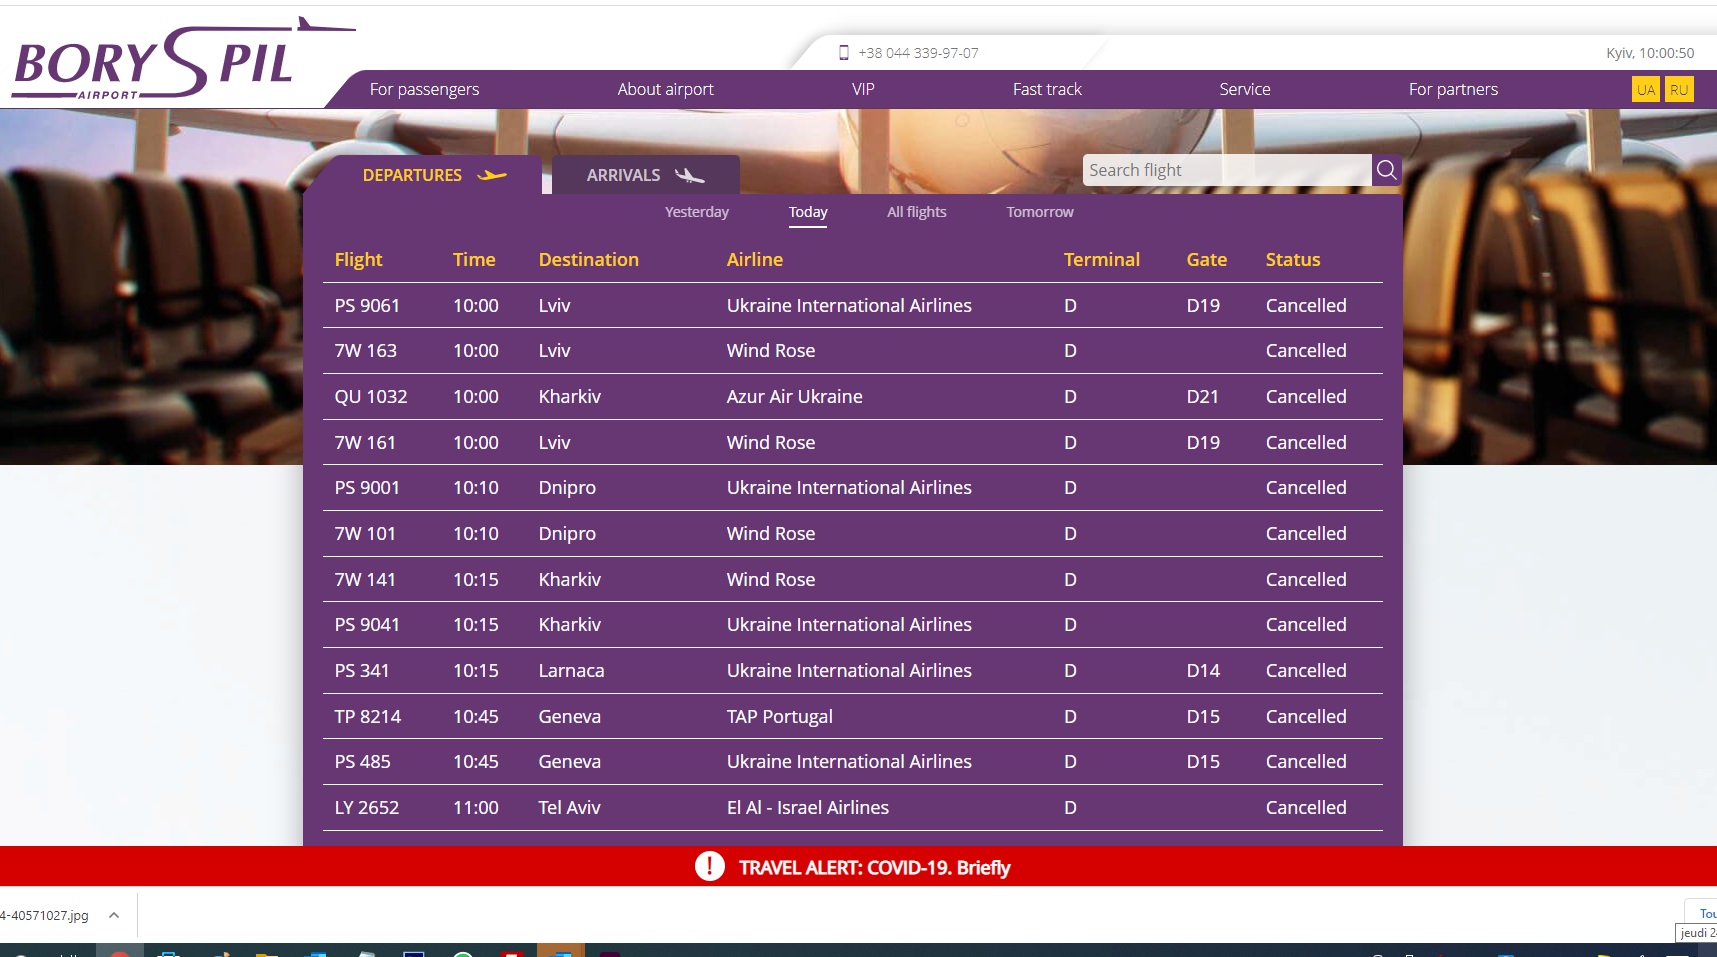The image size is (1717, 957).
Task: Click the arrivals landing plane icon
Action: click(x=690, y=176)
